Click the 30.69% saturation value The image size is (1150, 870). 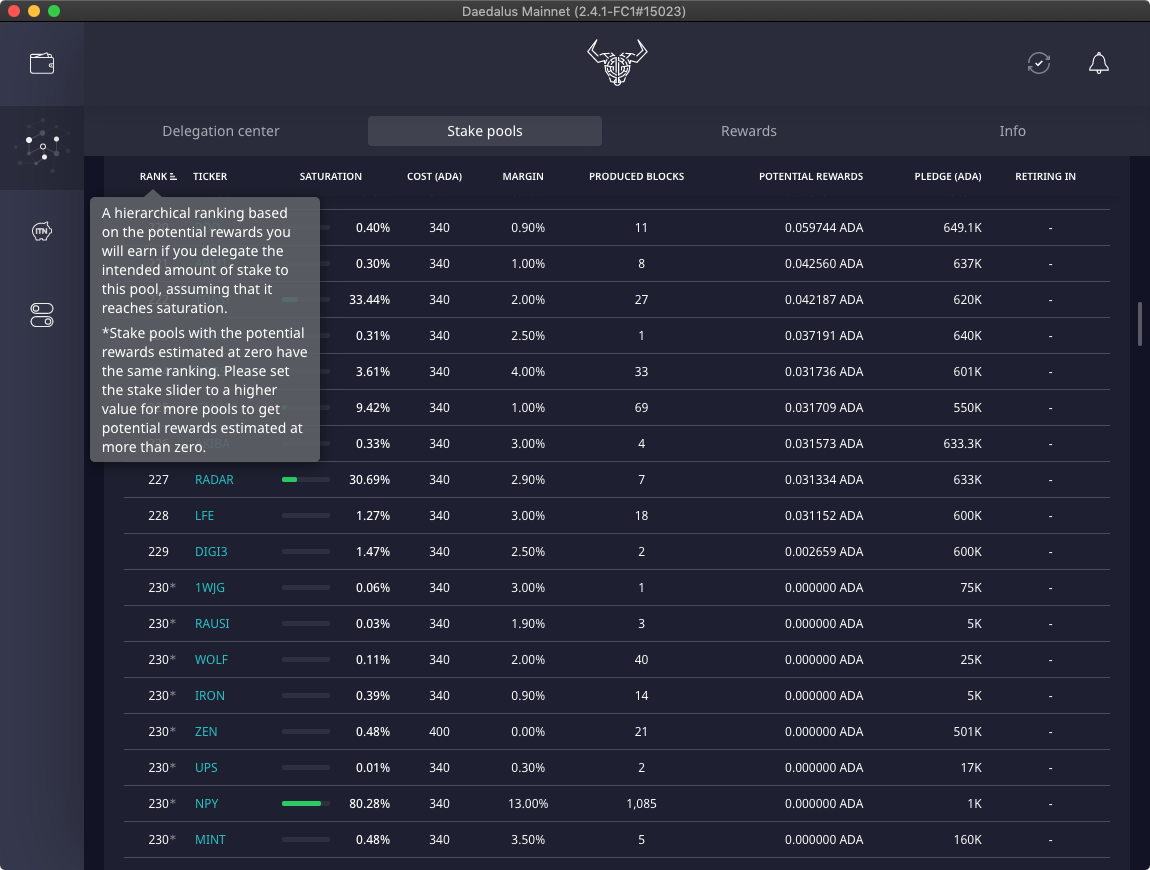pyautogui.click(x=370, y=480)
